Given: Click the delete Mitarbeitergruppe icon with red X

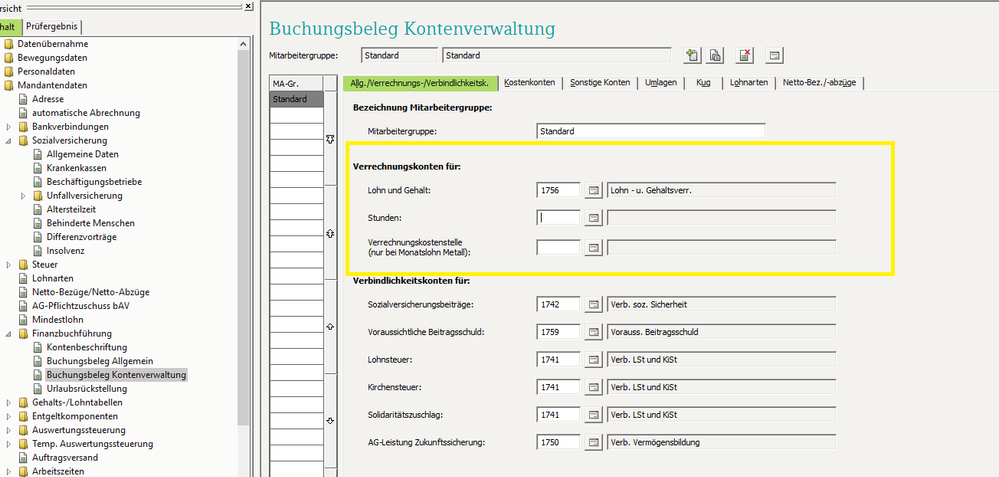Looking at the screenshot, I should (x=745, y=55).
